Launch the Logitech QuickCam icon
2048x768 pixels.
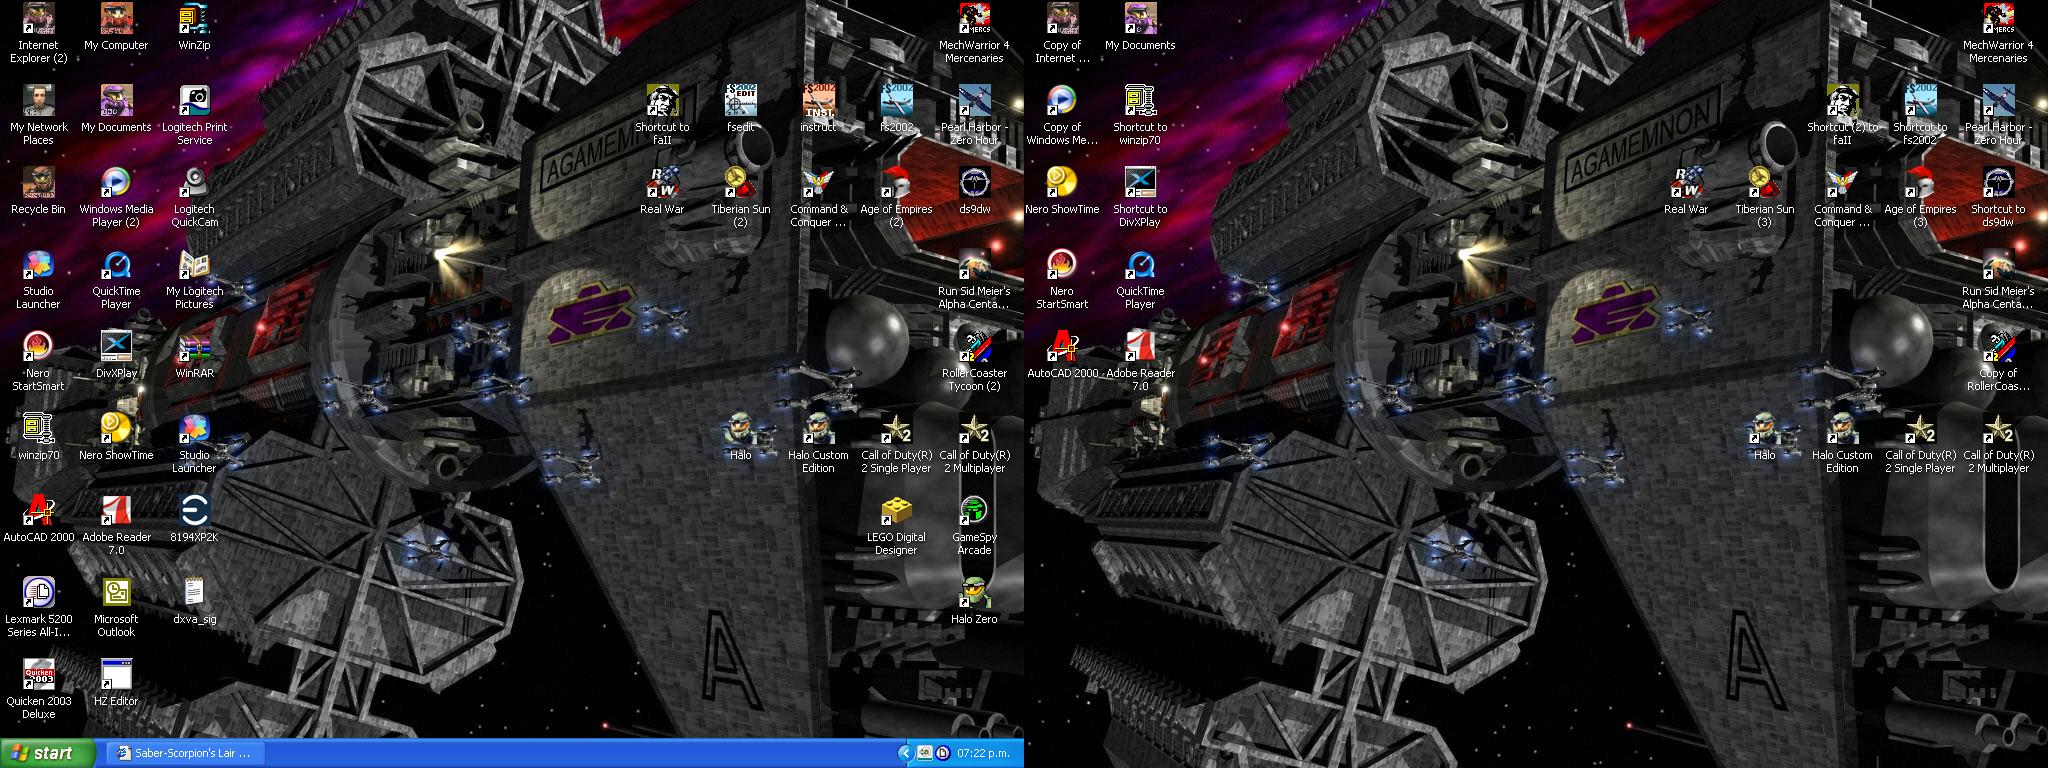(194, 198)
